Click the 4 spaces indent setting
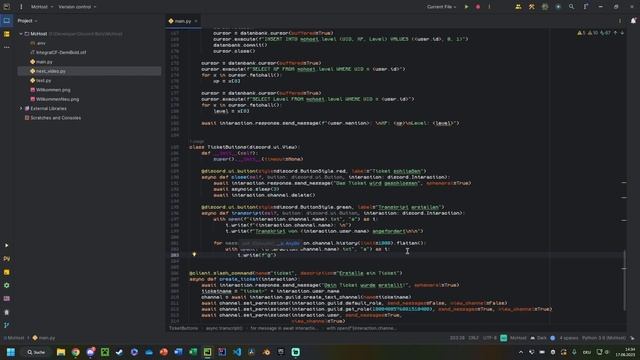The height and width of the screenshot is (360, 640). [x=569, y=338]
